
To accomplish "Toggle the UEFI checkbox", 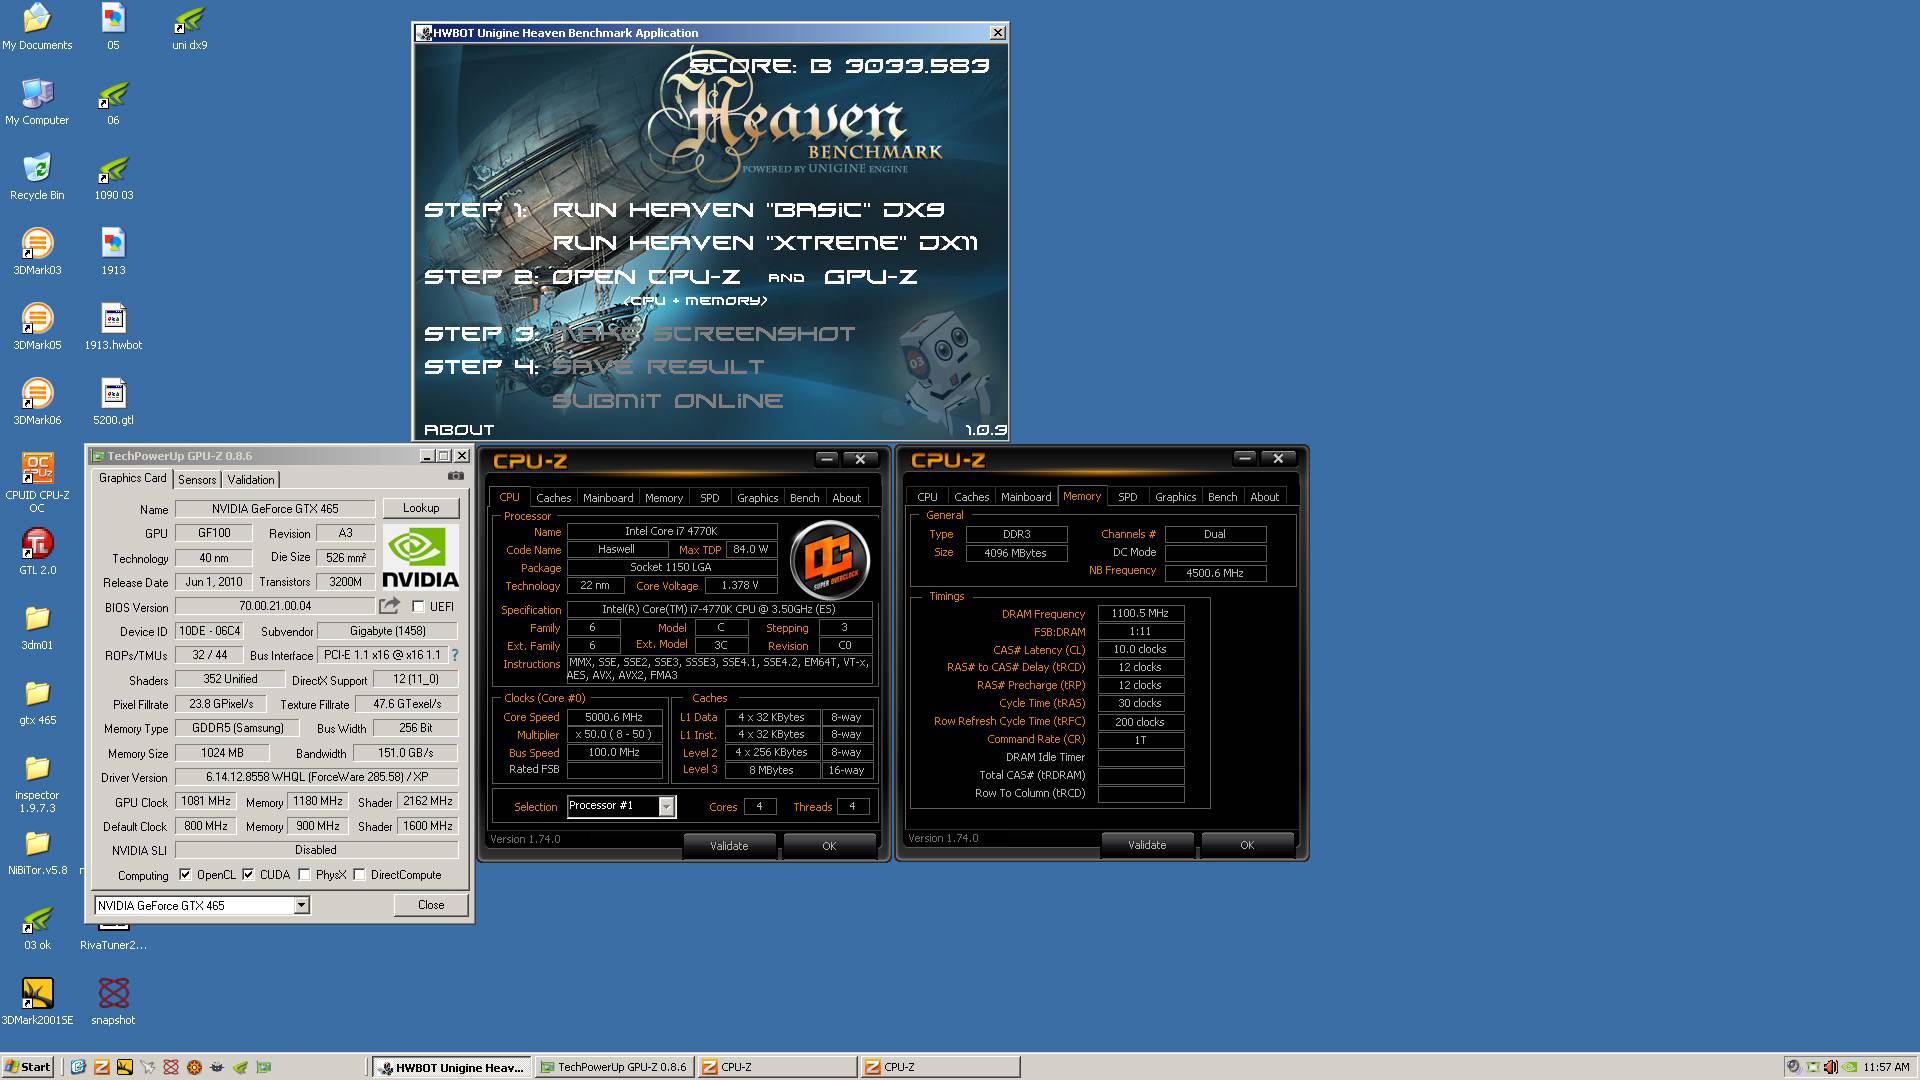I will 418,606.
